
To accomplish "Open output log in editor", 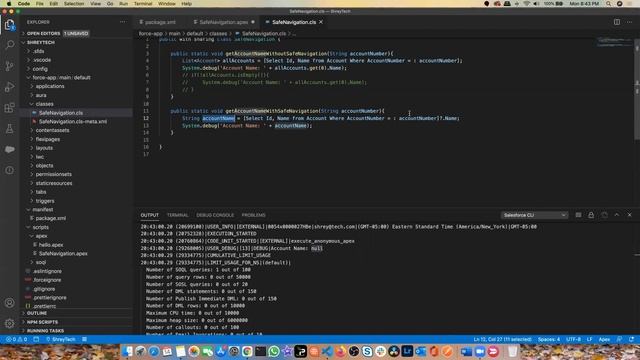I will point(604,215).
